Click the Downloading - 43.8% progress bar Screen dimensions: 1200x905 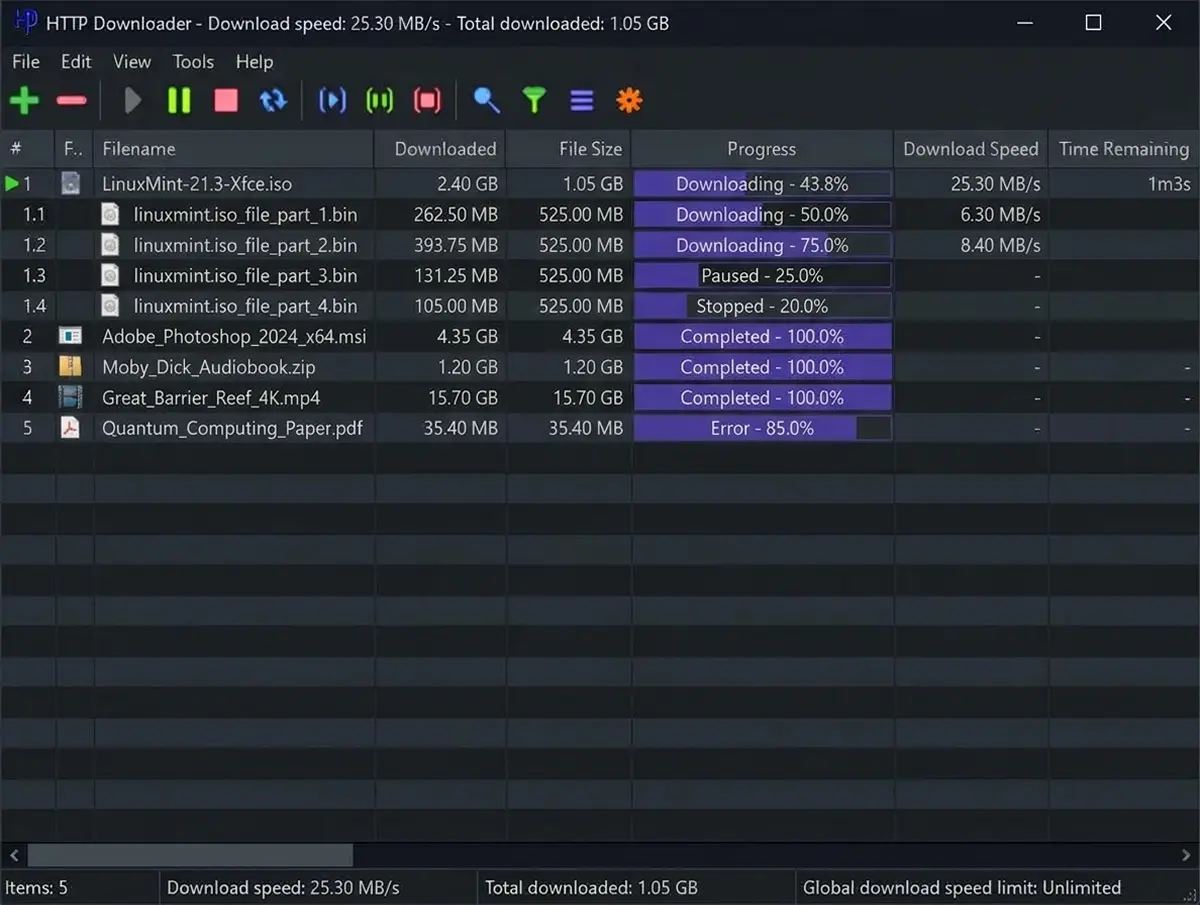pyautogui.click(x=763, y=184)
